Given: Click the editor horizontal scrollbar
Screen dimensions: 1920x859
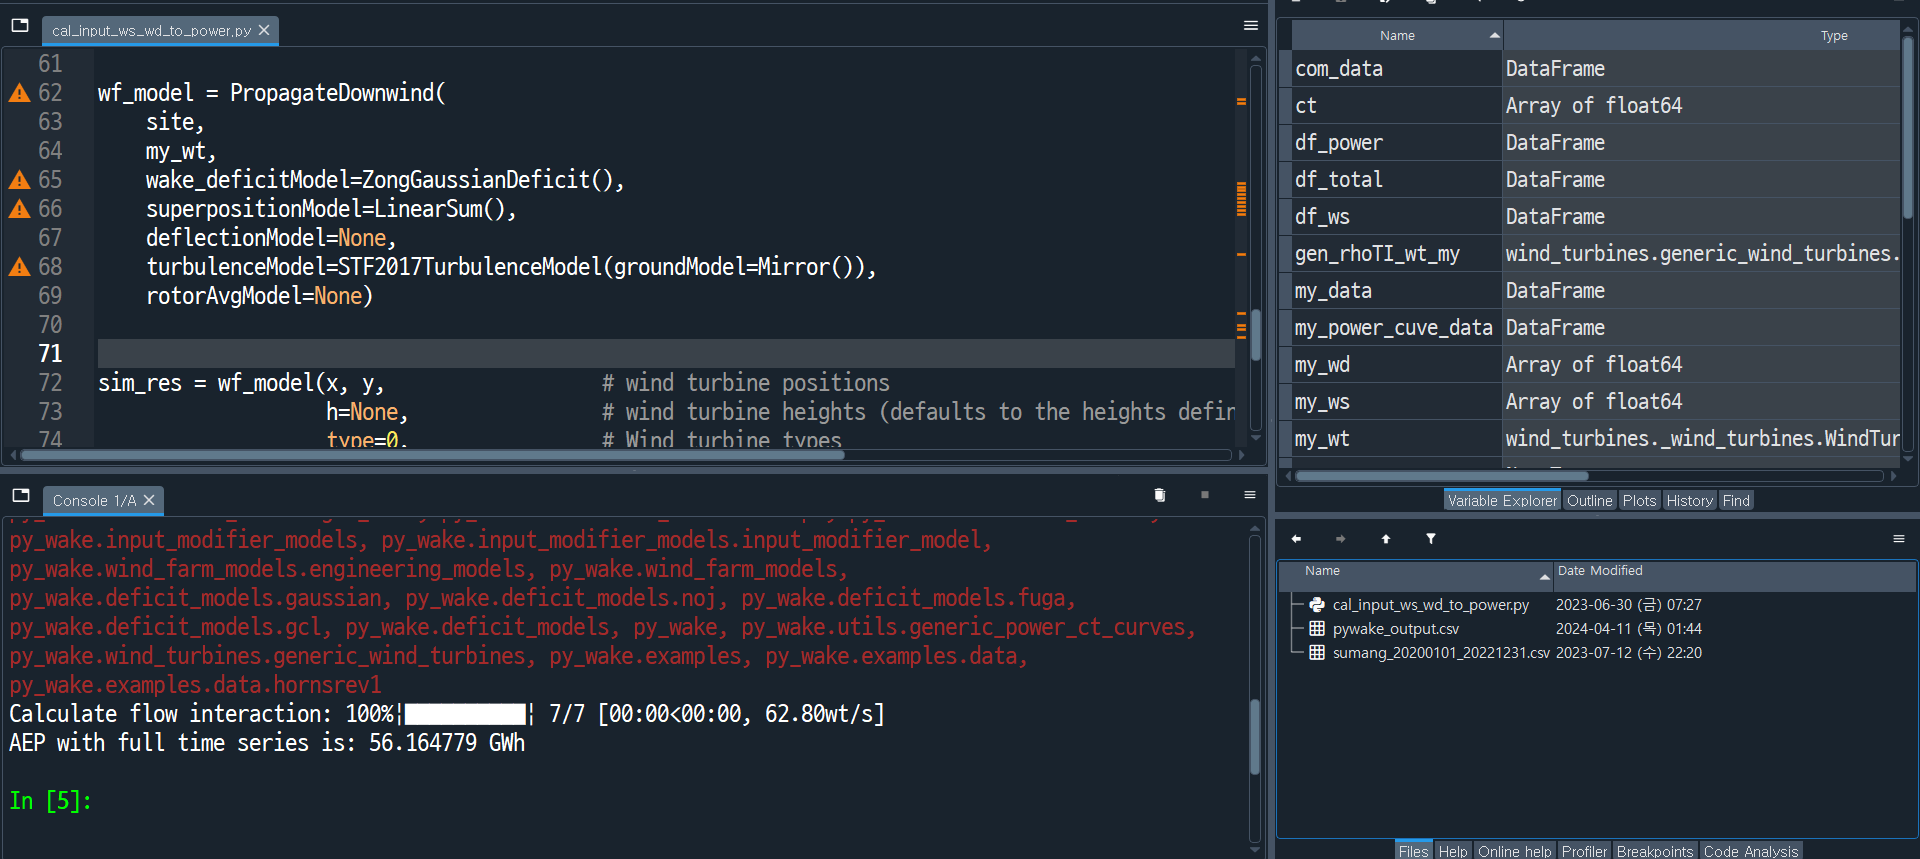Looking at the screenshot, I should pyautogui.click(x=430, y=455).
